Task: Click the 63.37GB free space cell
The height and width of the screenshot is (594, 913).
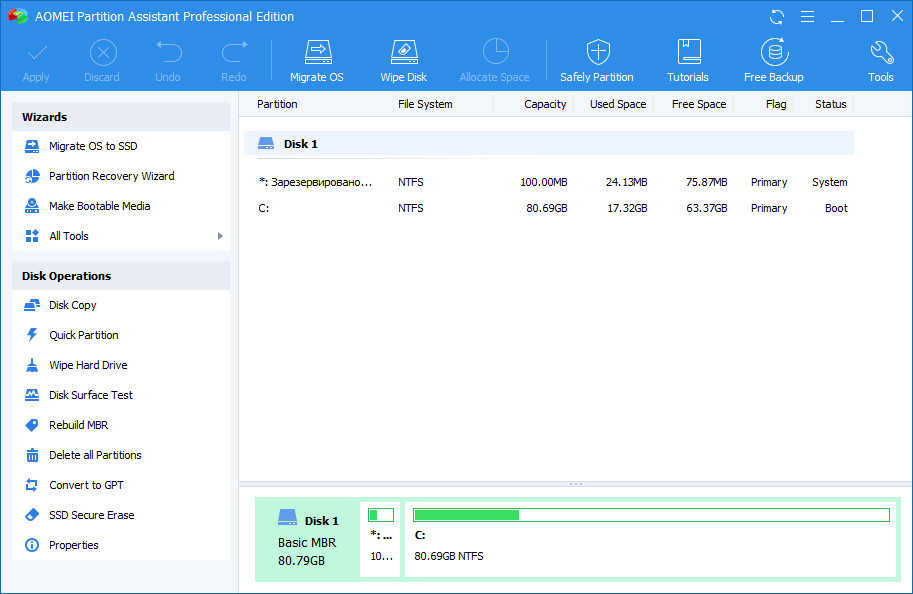Action: pos(707,208)
